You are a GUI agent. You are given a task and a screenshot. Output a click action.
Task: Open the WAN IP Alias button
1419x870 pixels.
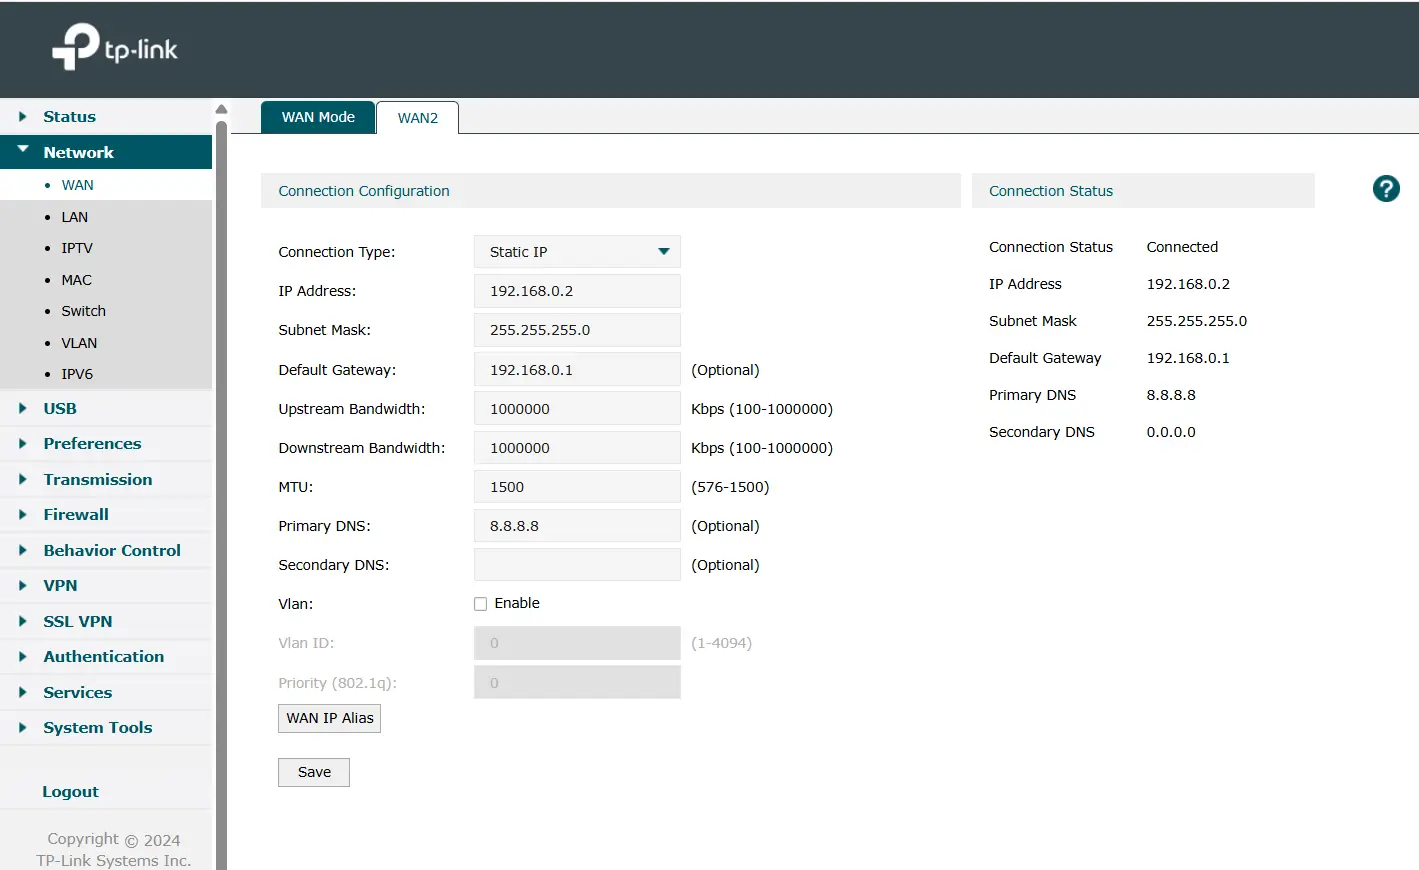329,718
